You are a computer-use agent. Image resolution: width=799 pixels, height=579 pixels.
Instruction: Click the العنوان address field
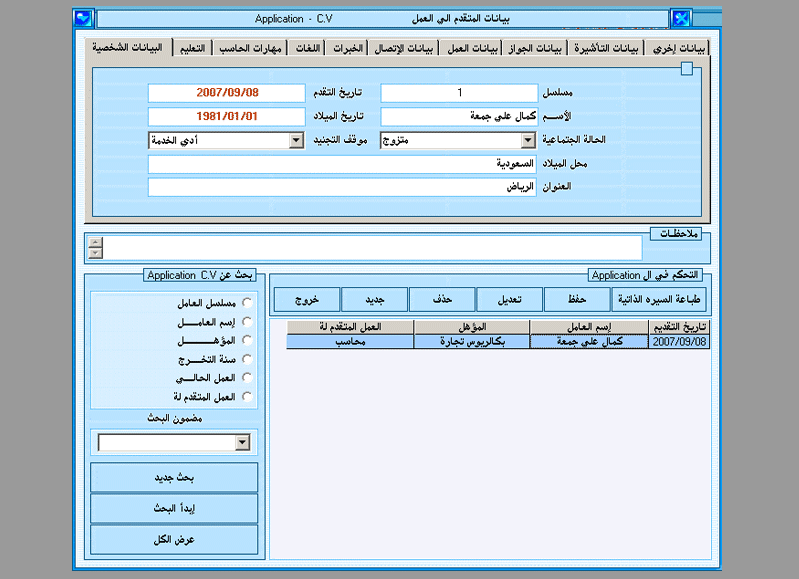click(342, 187)
